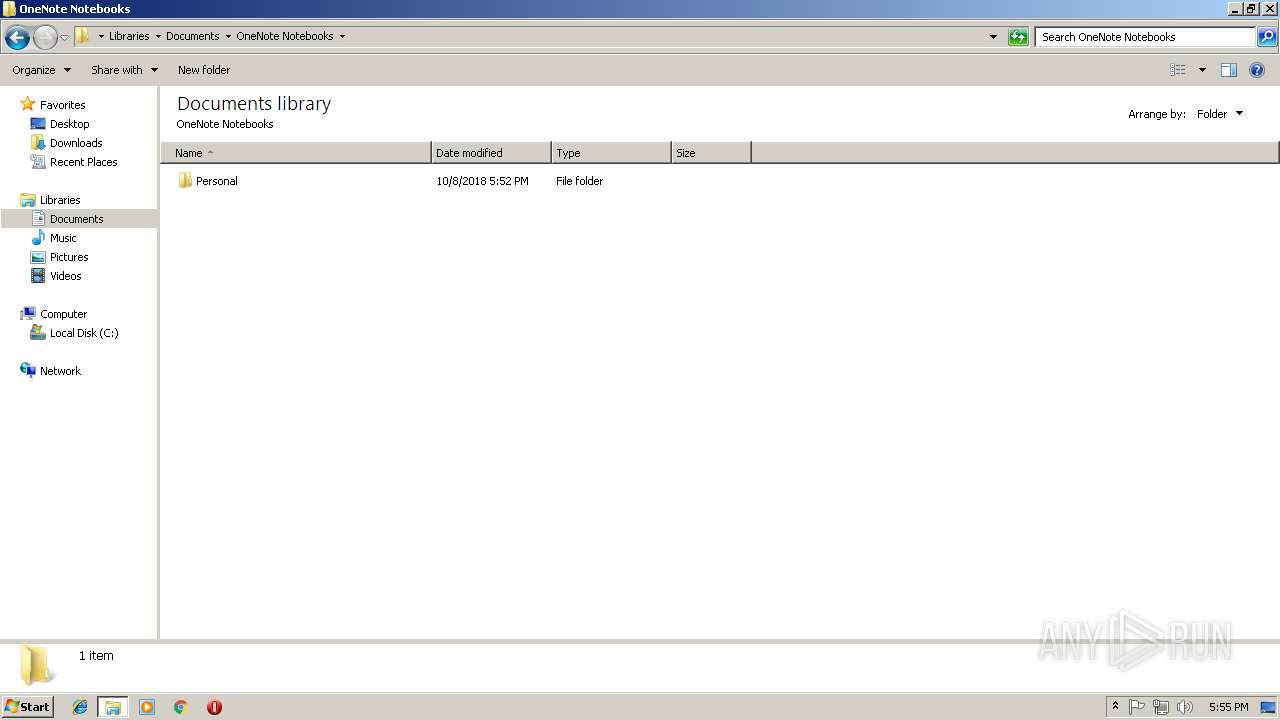Click the 1 item status text
This screenshot has height=720, width=1280.
tap(96, 656)
